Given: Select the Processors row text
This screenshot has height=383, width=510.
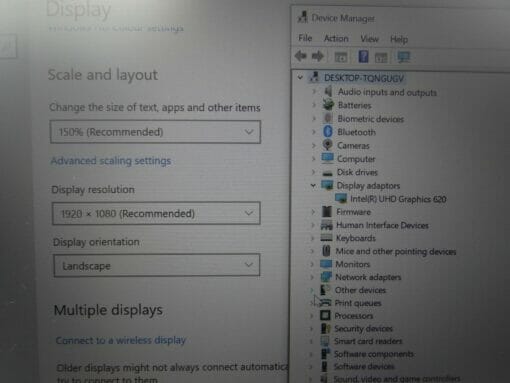Looking at the screenshot, I should (353, 315).
